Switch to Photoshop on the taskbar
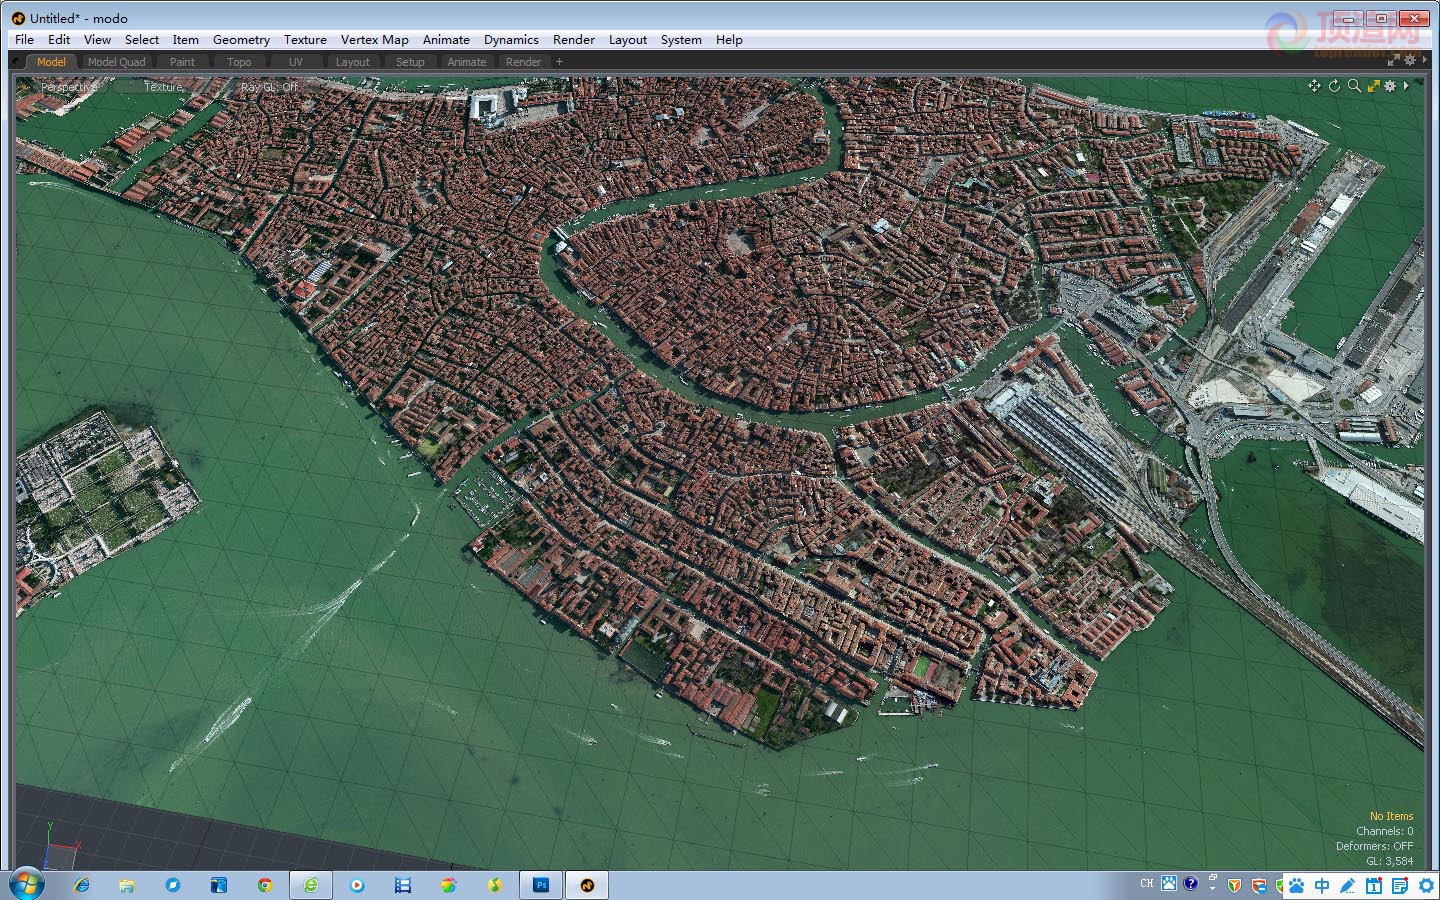This screenshot has width=1440, height=900. point(541,885)
